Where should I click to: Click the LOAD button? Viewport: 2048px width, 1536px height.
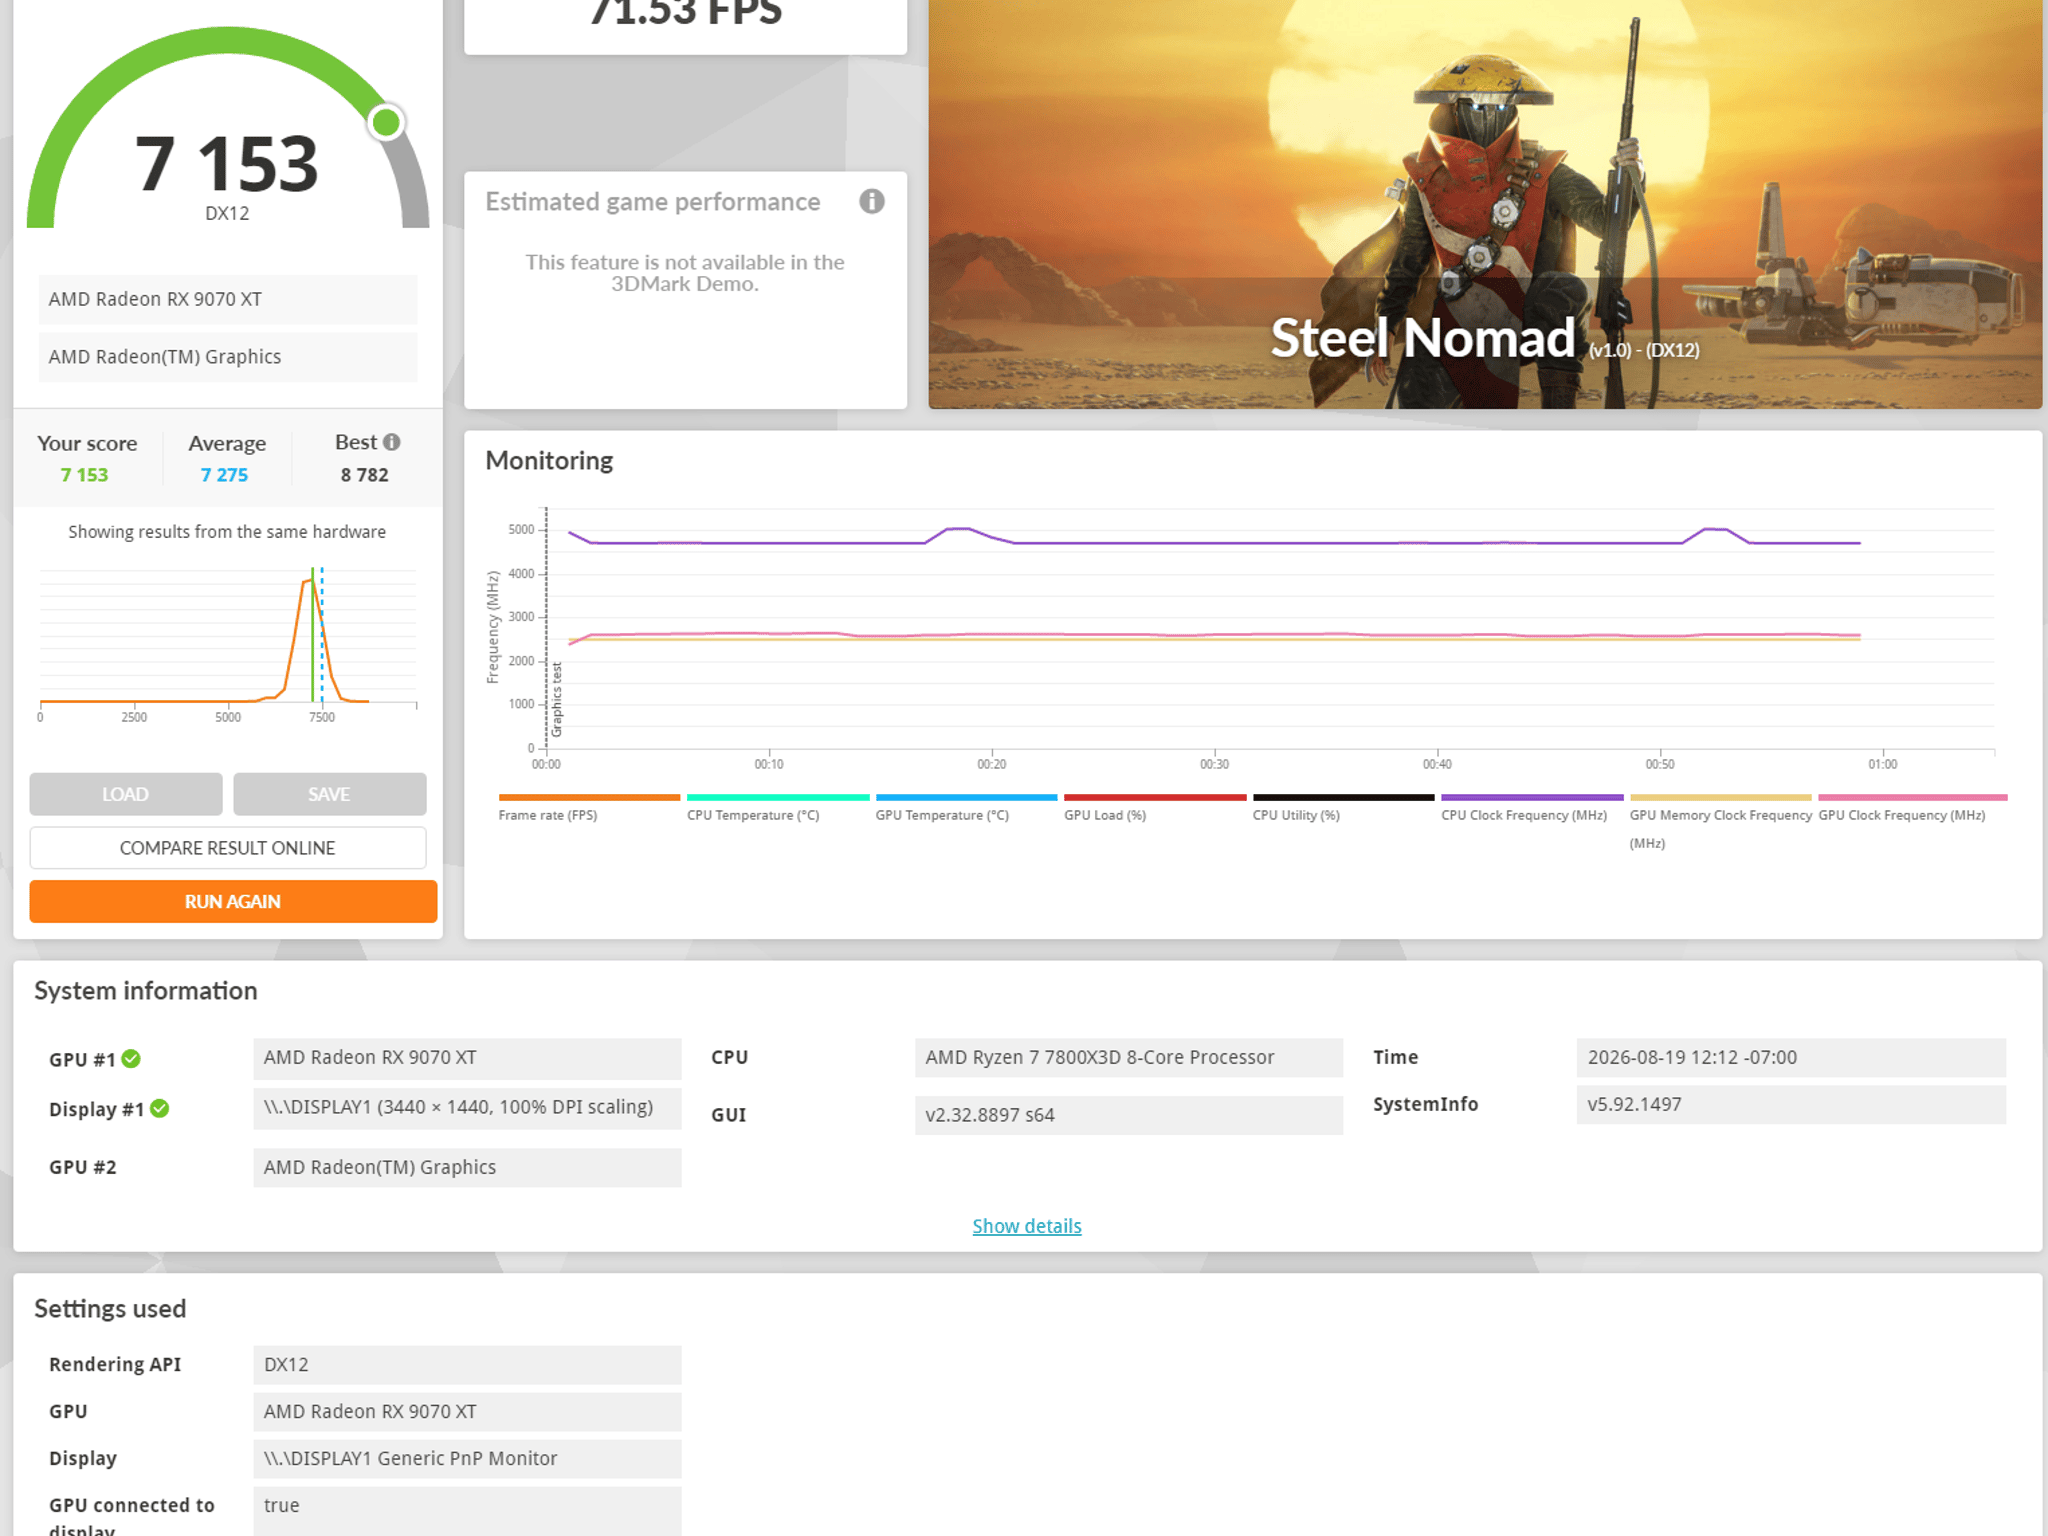coord(126,794)
